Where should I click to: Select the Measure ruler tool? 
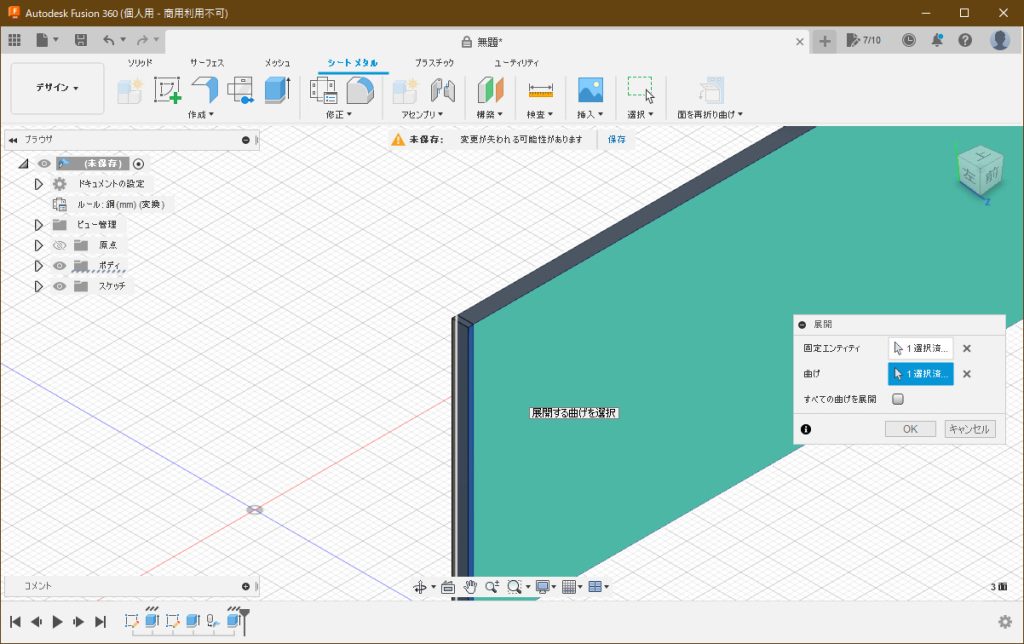tap(541, 90)
